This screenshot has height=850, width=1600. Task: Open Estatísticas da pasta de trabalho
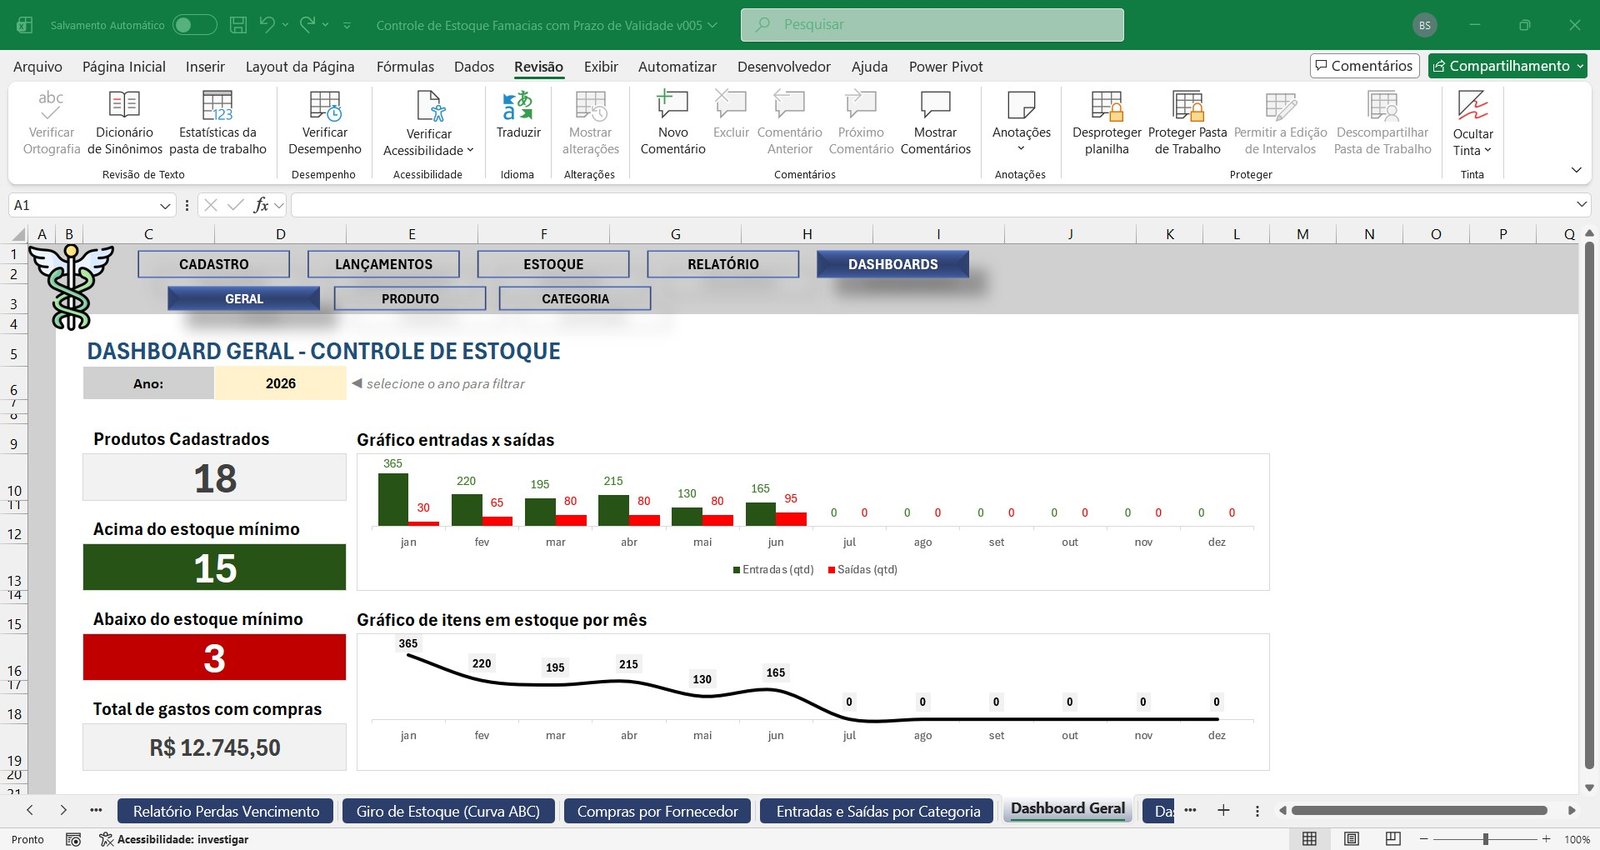(x=218, y=122)
